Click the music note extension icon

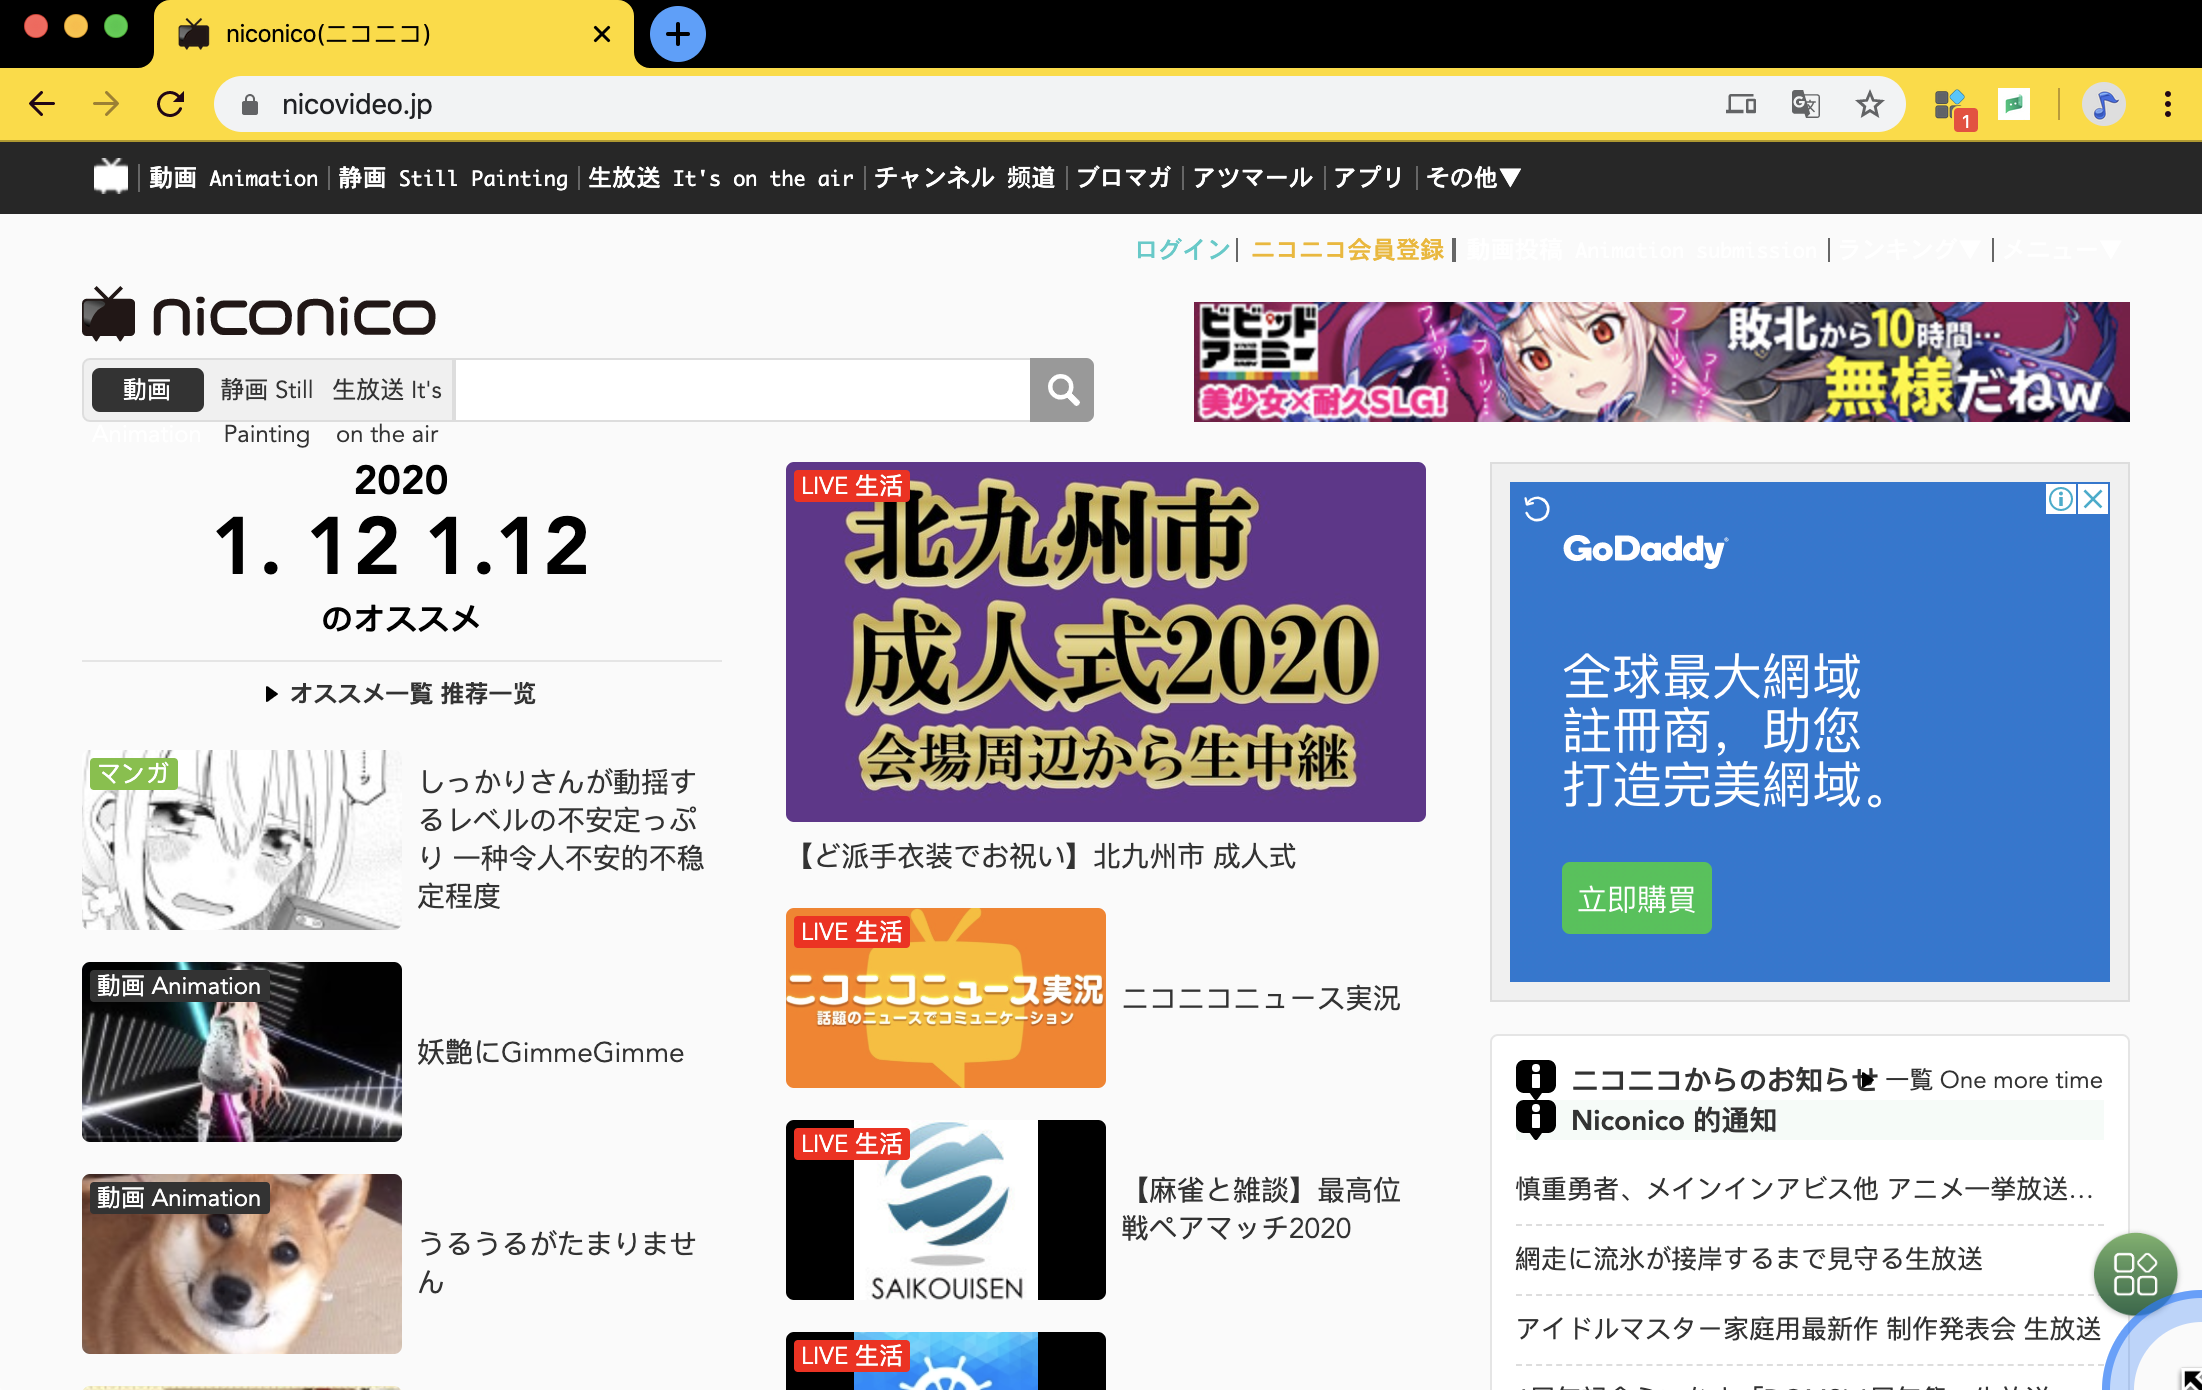click(x=2103, y=104)
